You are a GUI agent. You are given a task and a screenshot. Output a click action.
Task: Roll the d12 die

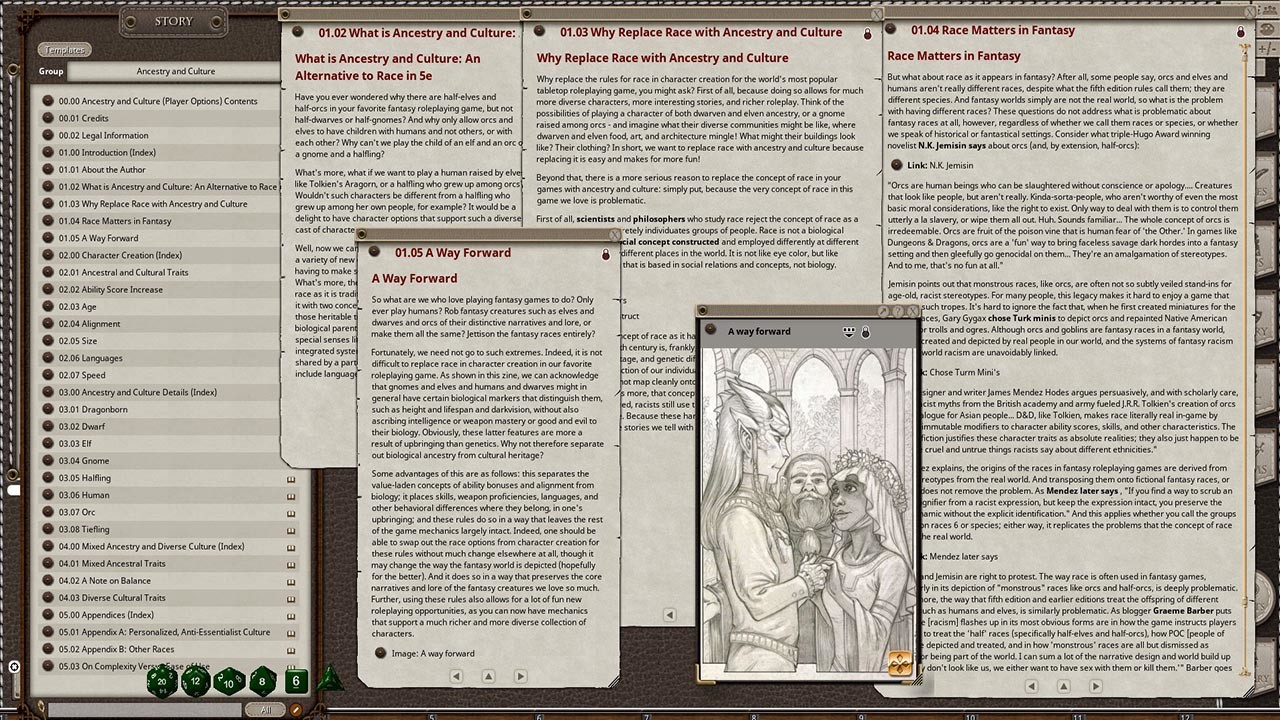tap(195, 682)
